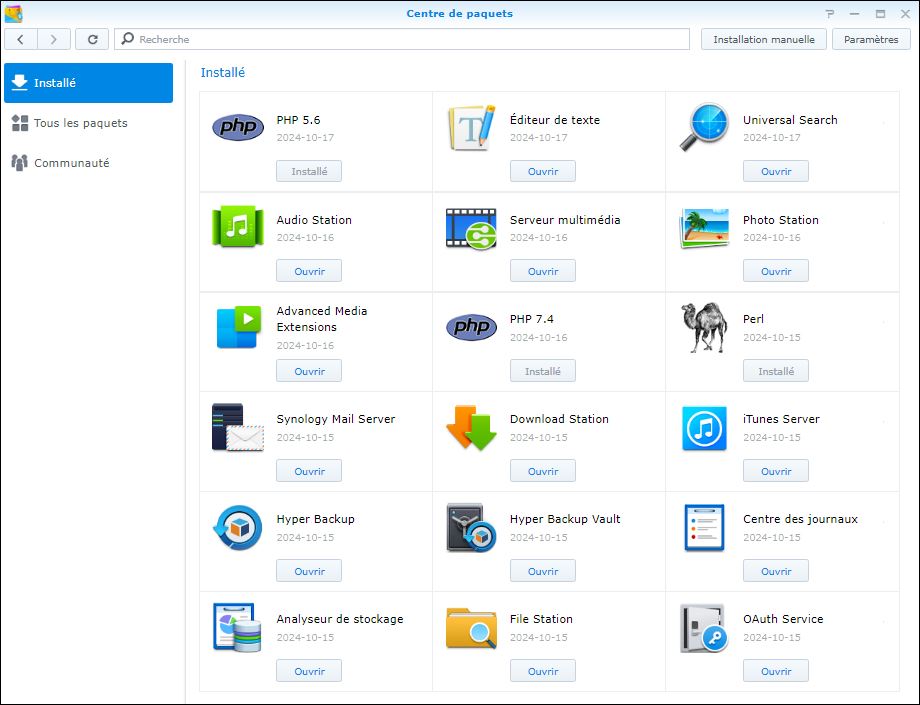The image size is (920, 705).
Task: Switch to Tous les paquets
Action: (89, 123)
